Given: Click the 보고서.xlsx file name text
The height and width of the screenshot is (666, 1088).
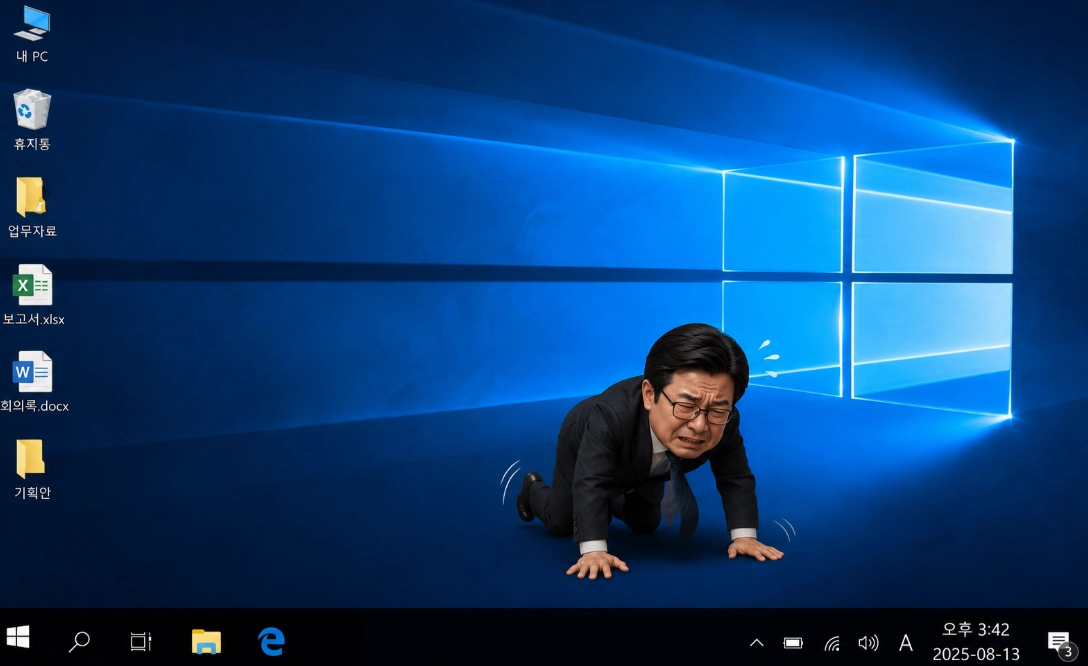Looking at the screenshot, I should tap(33, 319).
